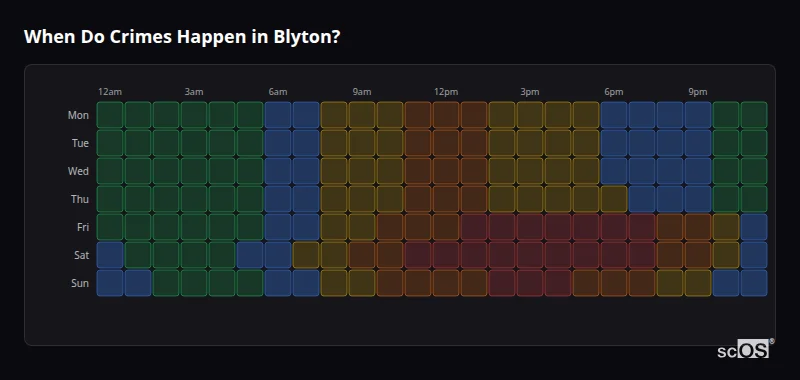Click the Sat 6am blue cell
The image size is (800, 380).
click(278, 255)
